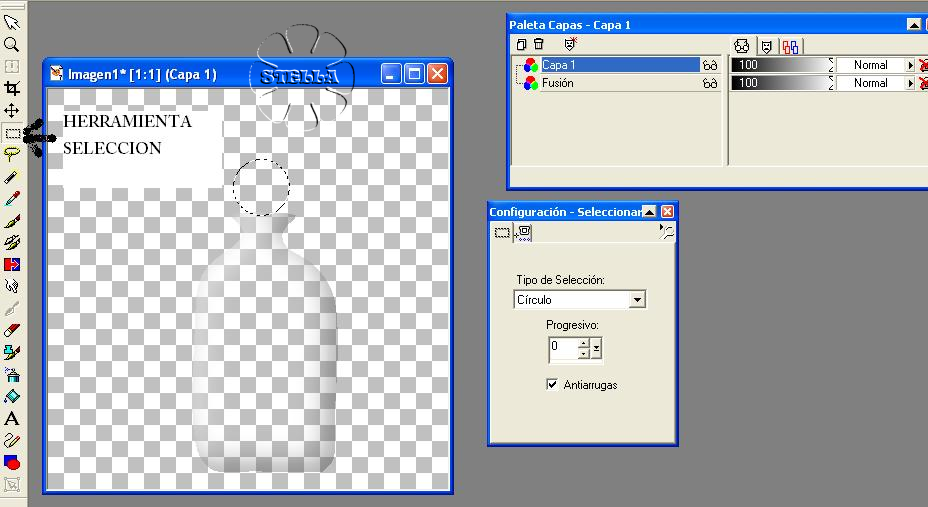Switch to the Blend Ranges tab
The height and width of the screenshot is (507, 928).
pos(790,46)
